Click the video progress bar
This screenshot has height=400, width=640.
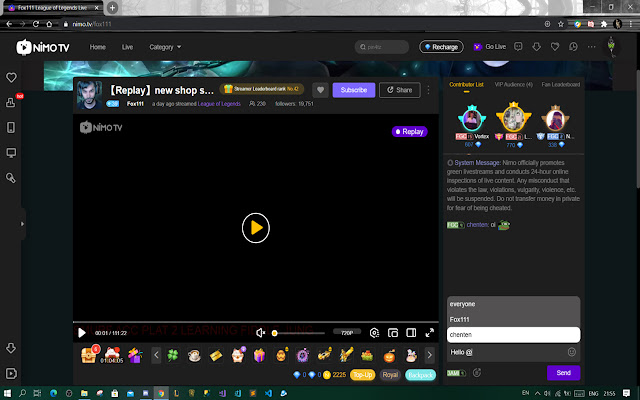256,322
